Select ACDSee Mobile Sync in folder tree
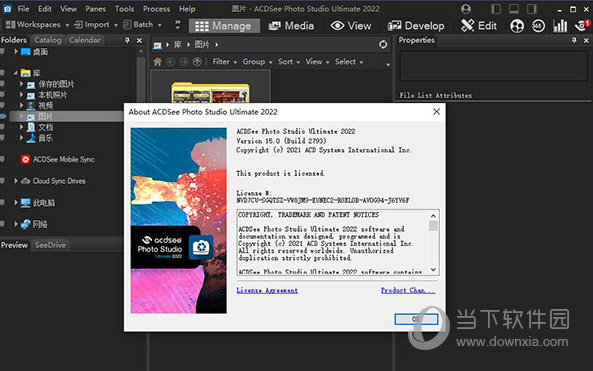The width and height of the screenshot is (593, 371). [58, 160]
